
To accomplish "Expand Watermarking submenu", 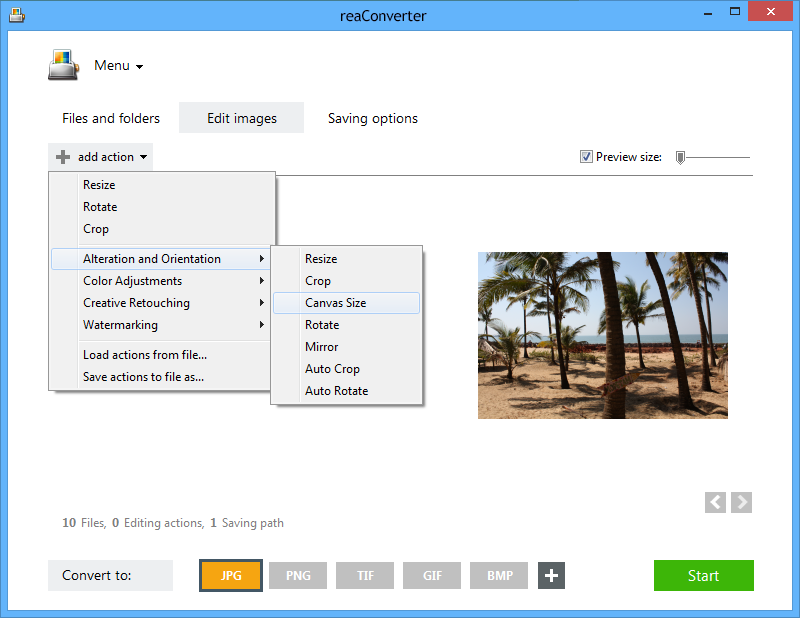I will (x=161, y=325).
